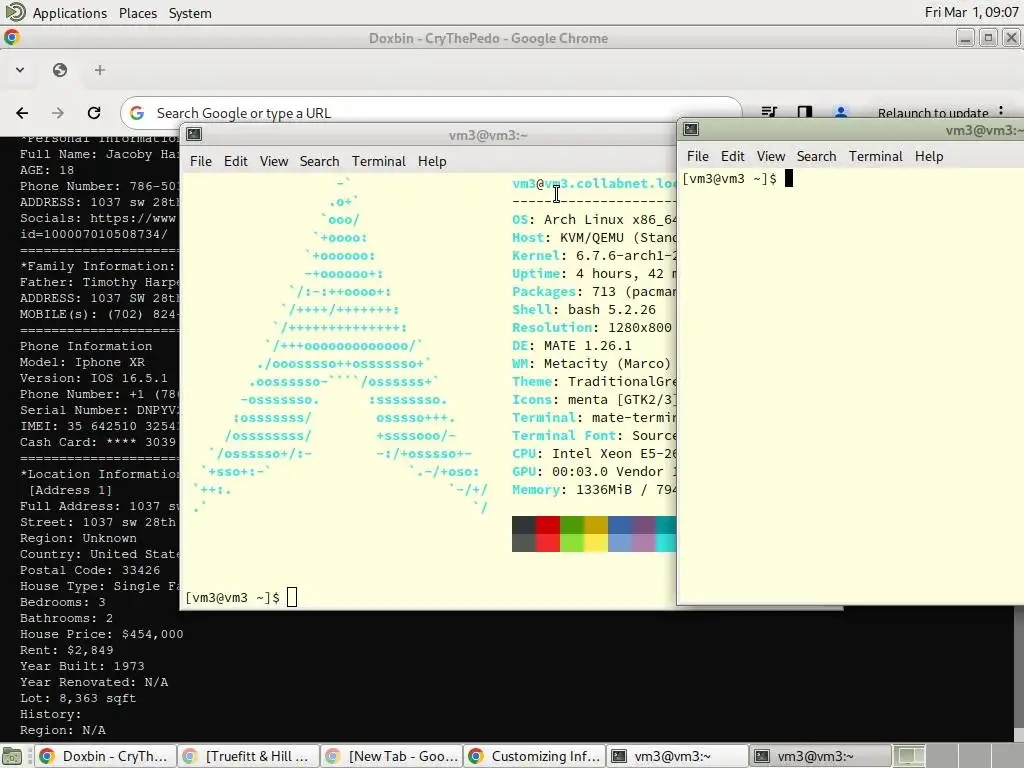Open Search menu in the empty terminal

coord(816,156)
